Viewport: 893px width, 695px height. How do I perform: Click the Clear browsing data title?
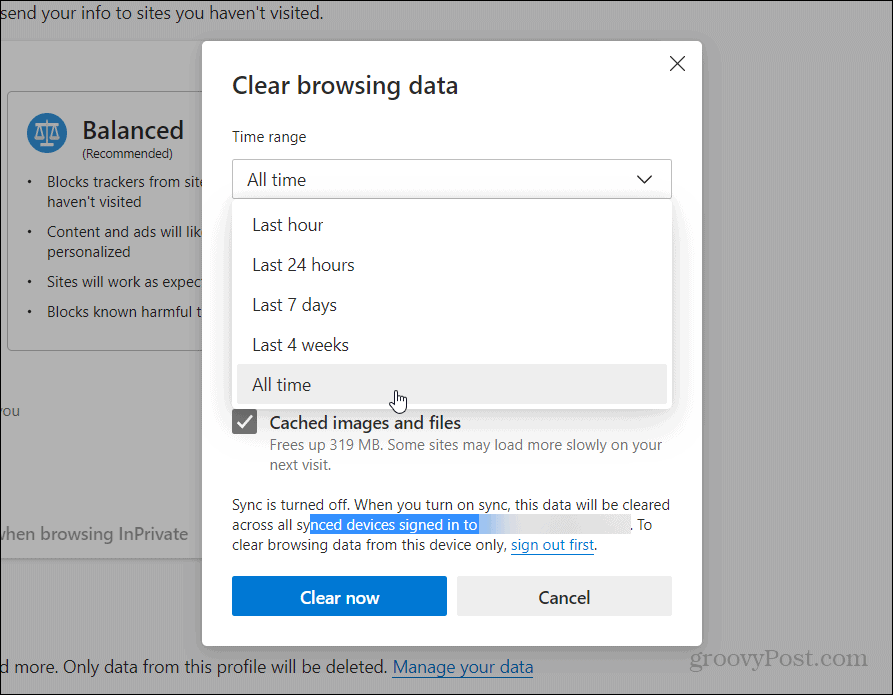345,86
